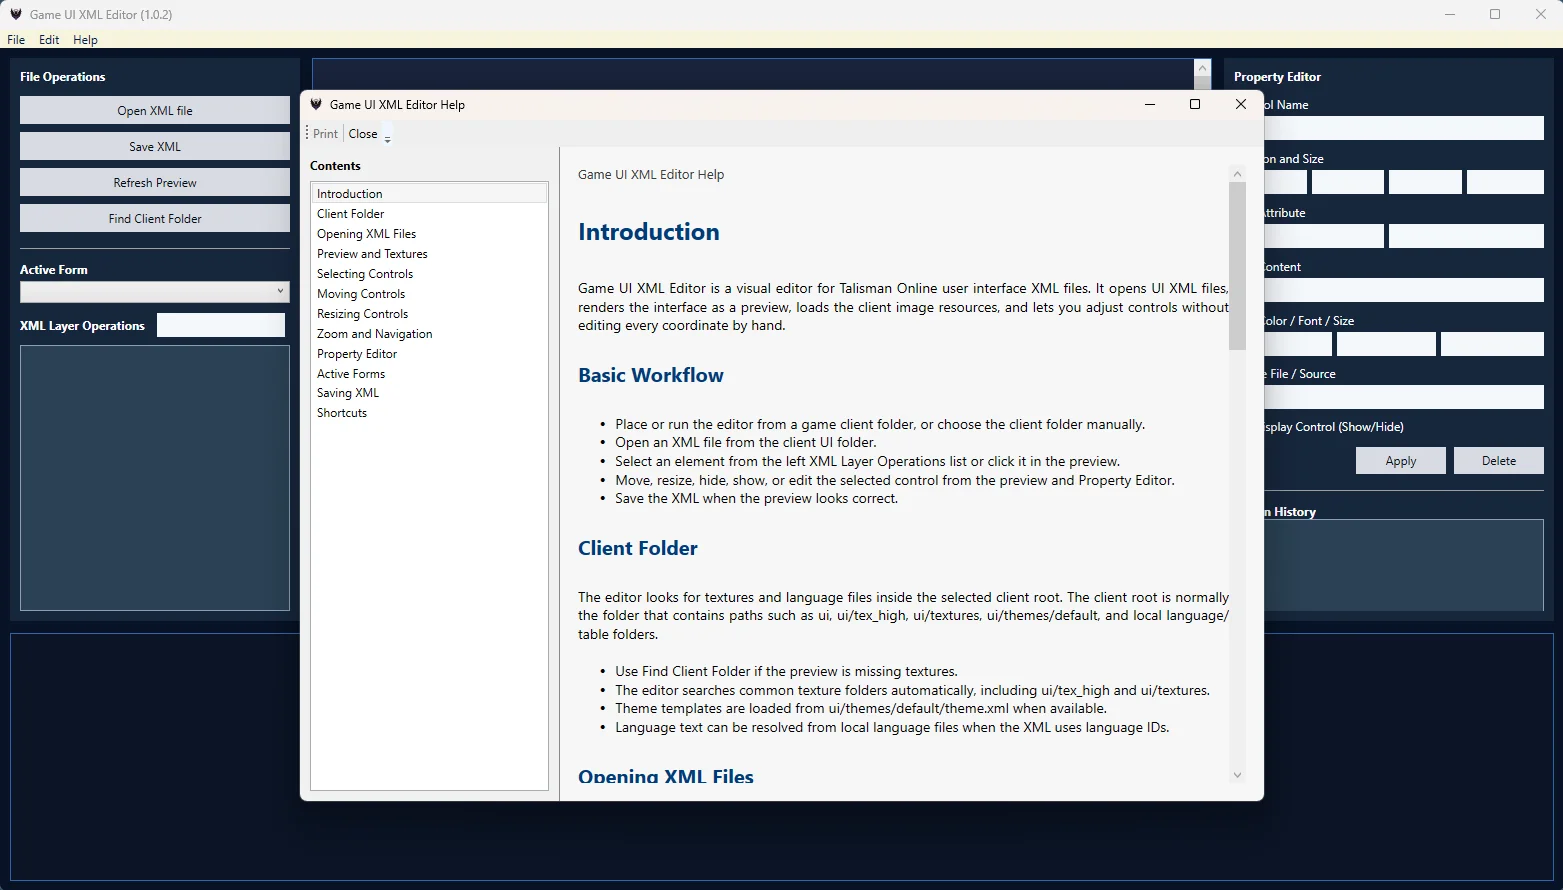Click the help content scrollbar up arrow
The width and height of the screenshot is (1563, 890).
1237,173
